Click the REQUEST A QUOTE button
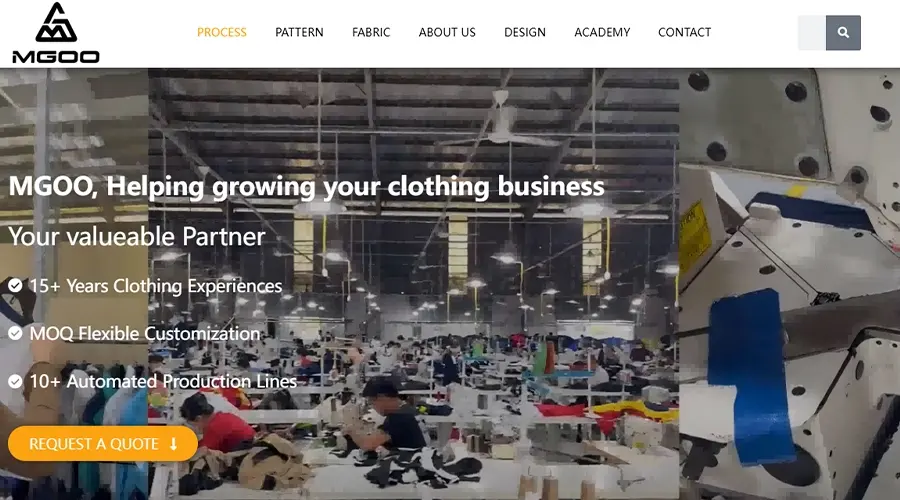This screenshot has width=900, height=500. 103,444
